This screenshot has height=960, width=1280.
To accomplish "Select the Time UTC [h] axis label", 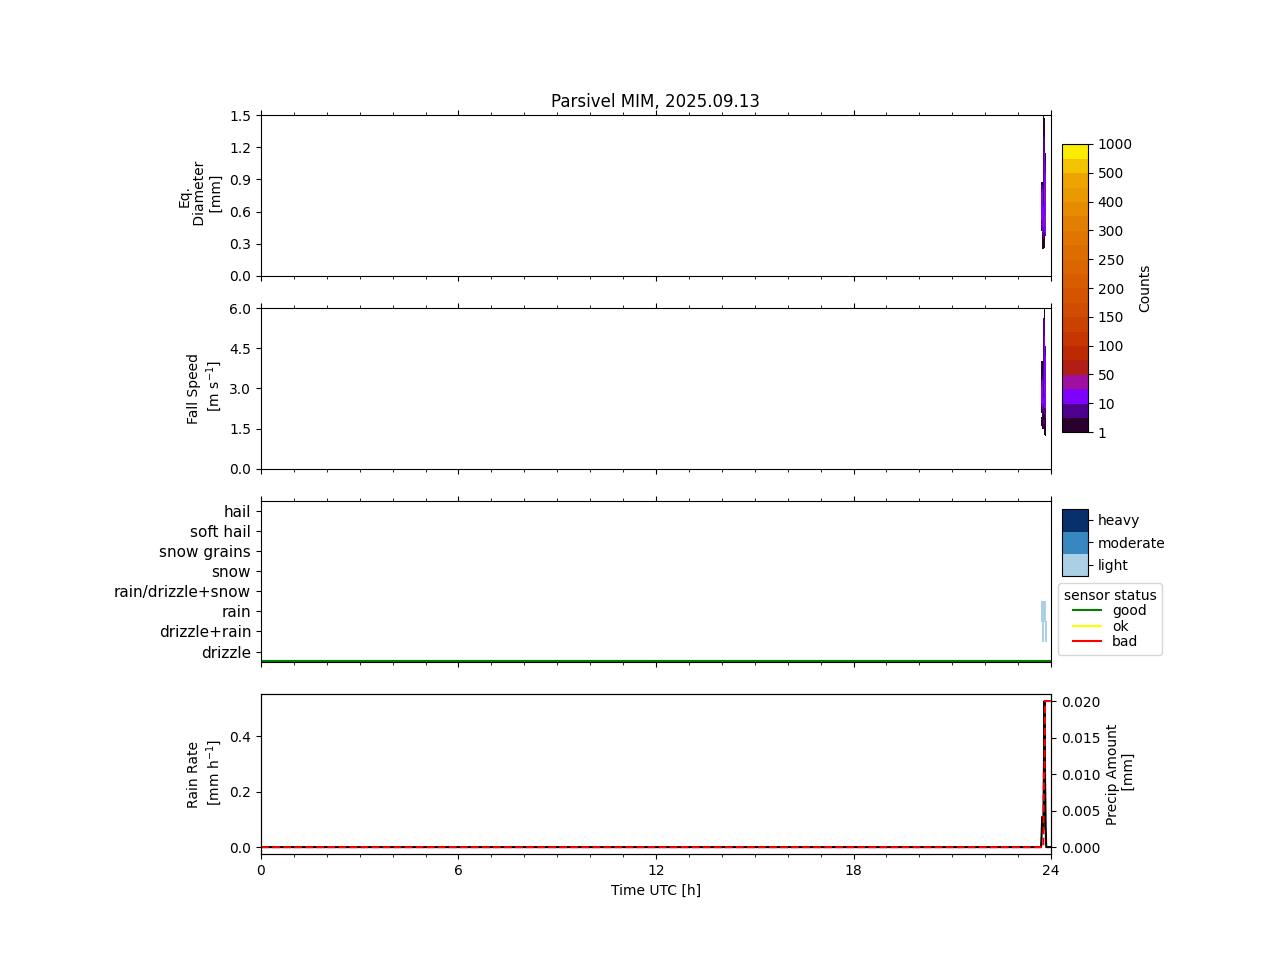I will click(x=656, y=890).
